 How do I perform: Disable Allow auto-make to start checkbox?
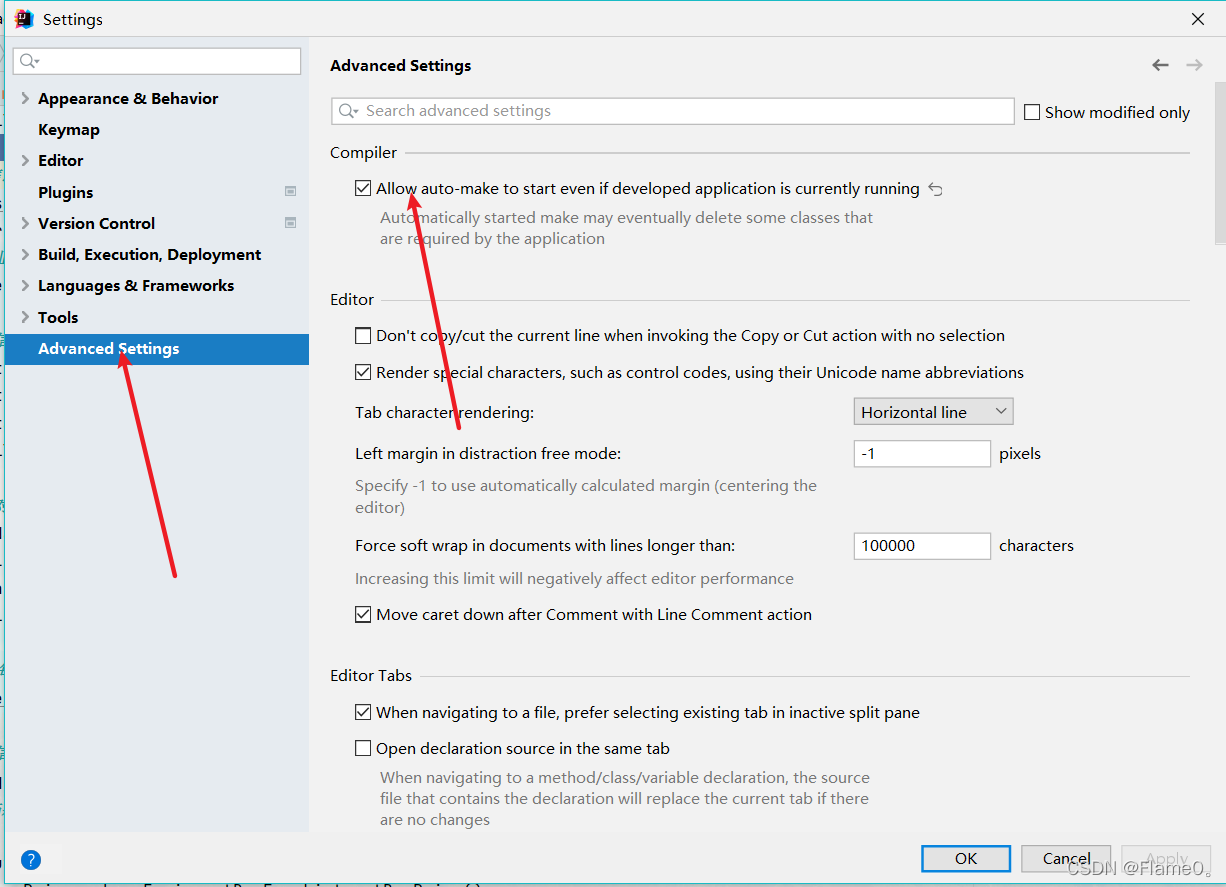[x=363, y=188]
